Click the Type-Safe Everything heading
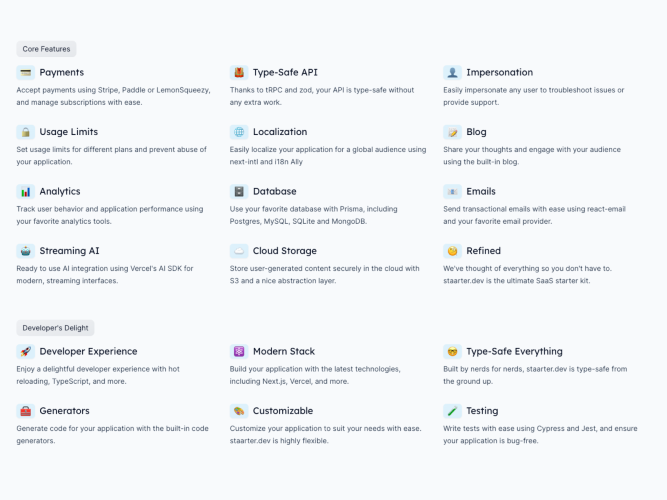This screenshot has height=500, width=667. pyautogui.click(x=514, y=351)
